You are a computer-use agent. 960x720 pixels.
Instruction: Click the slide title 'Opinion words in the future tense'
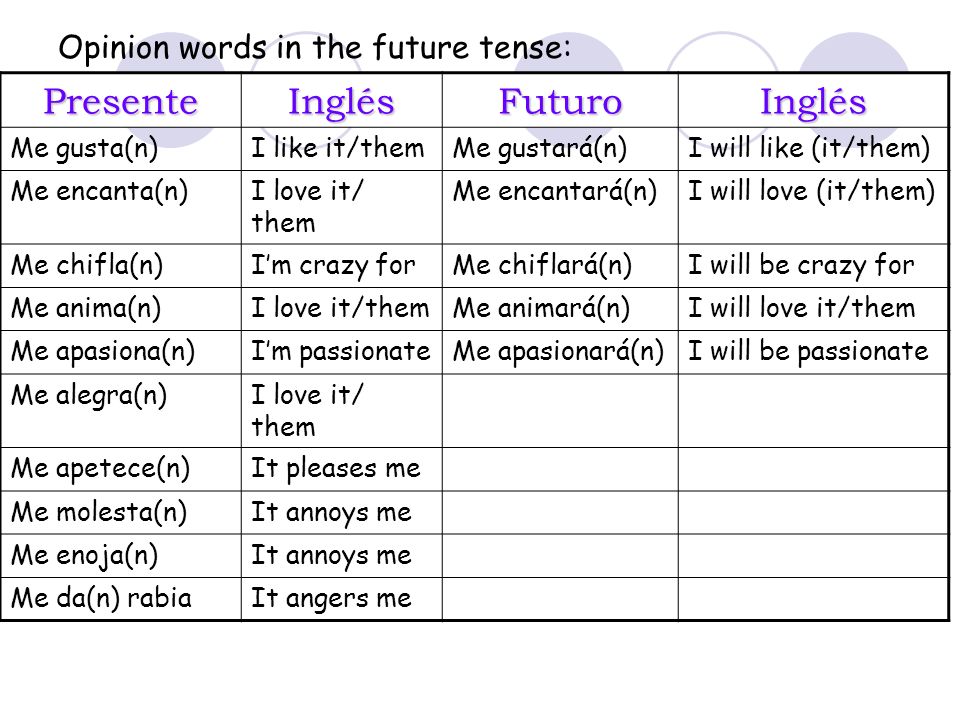315,47
